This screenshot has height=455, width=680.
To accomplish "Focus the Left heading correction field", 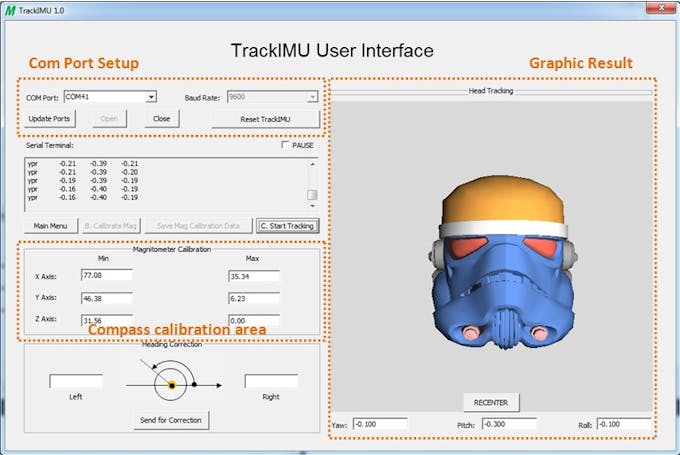I will [x=76, y=381].
